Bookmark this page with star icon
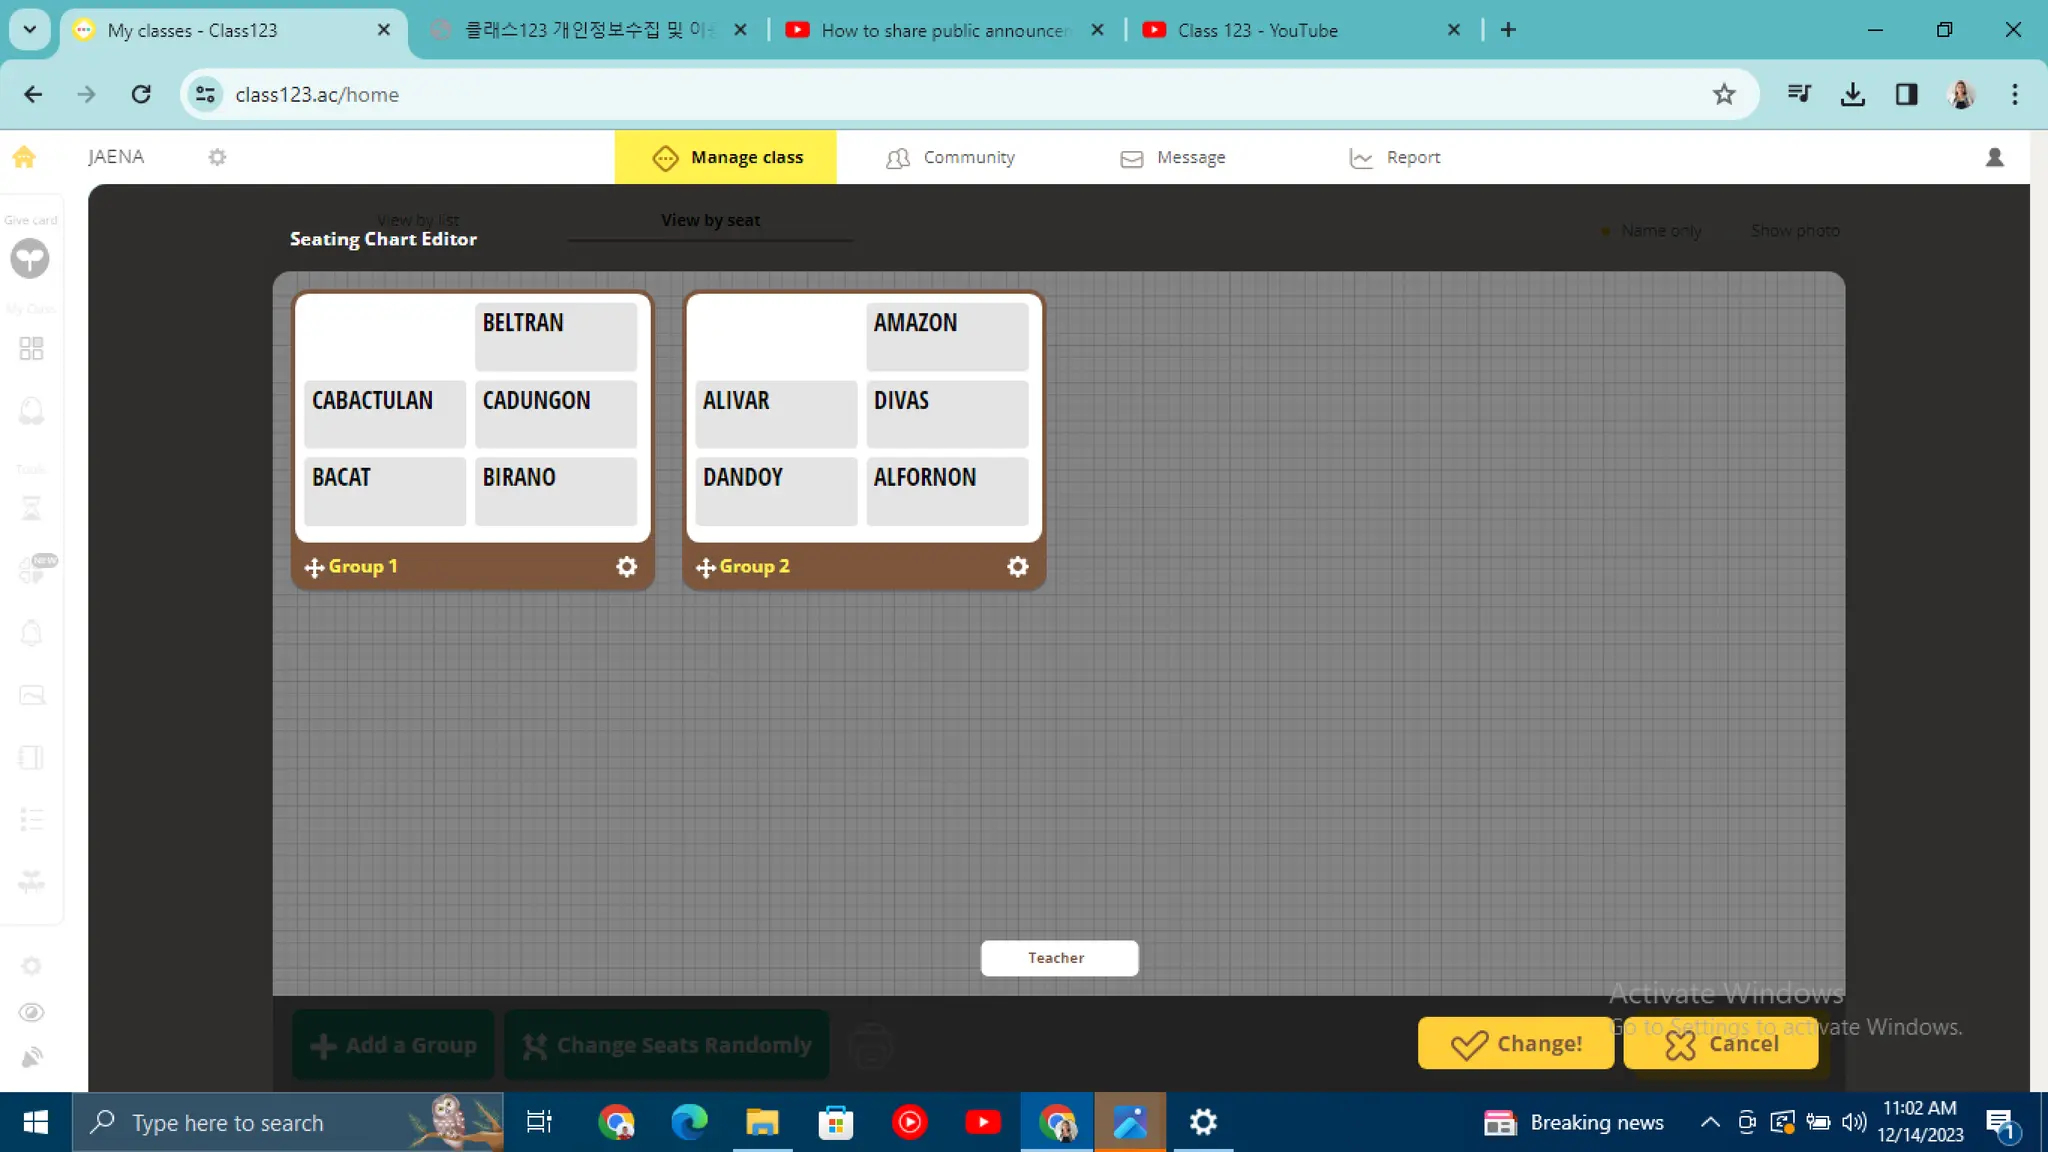 [x=1723, y=94]
